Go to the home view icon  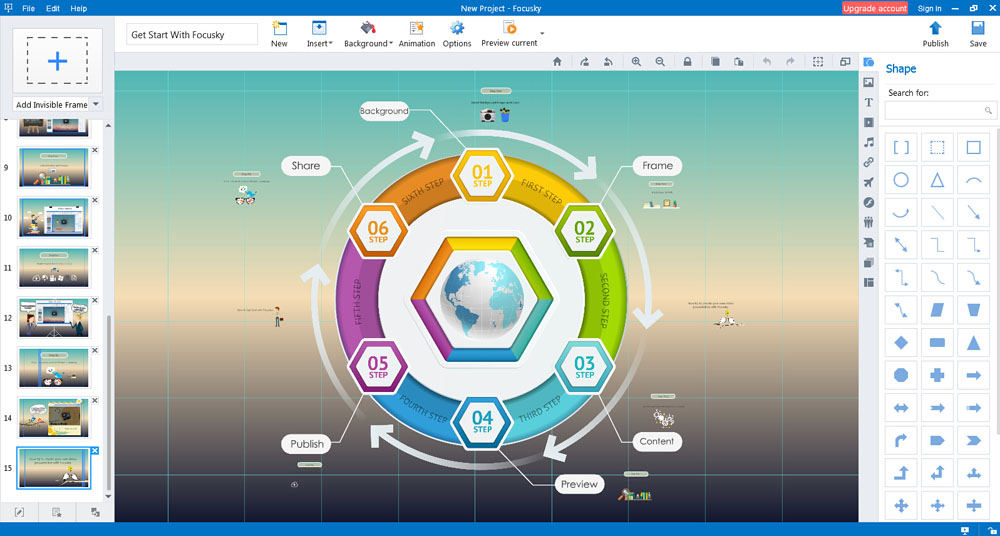pyautogui.click(x=557, y=62)
